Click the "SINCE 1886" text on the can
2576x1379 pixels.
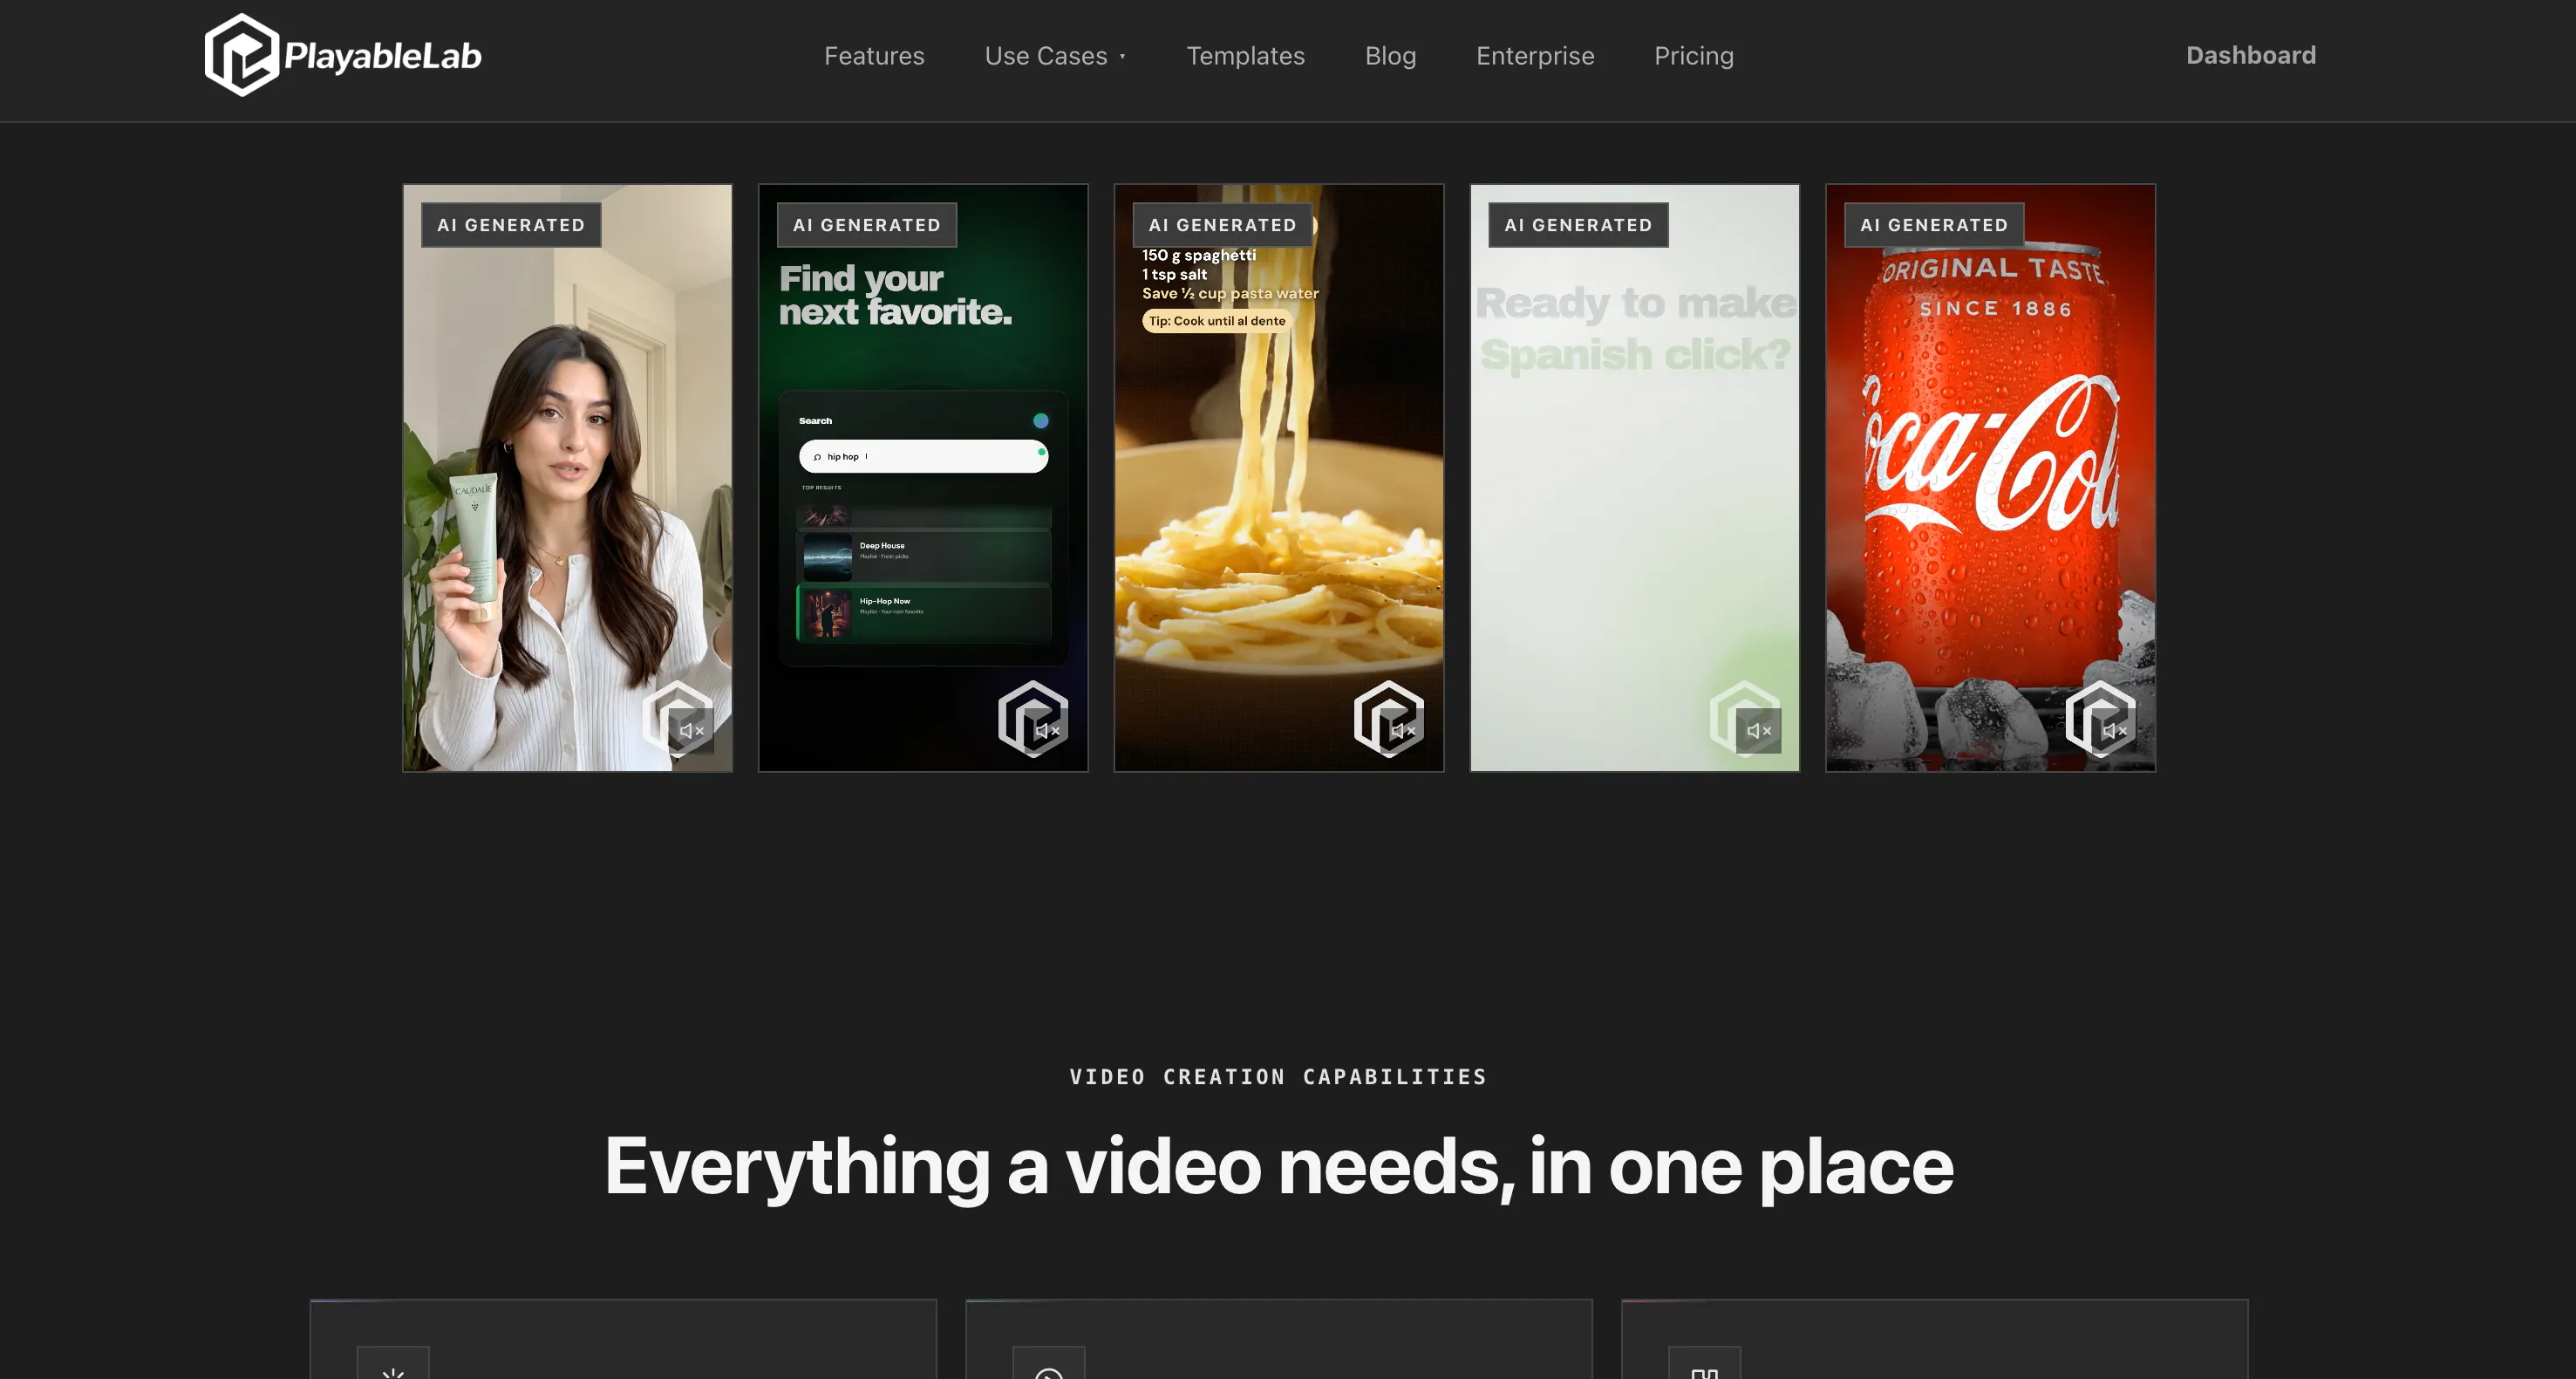pos(1995,309)
